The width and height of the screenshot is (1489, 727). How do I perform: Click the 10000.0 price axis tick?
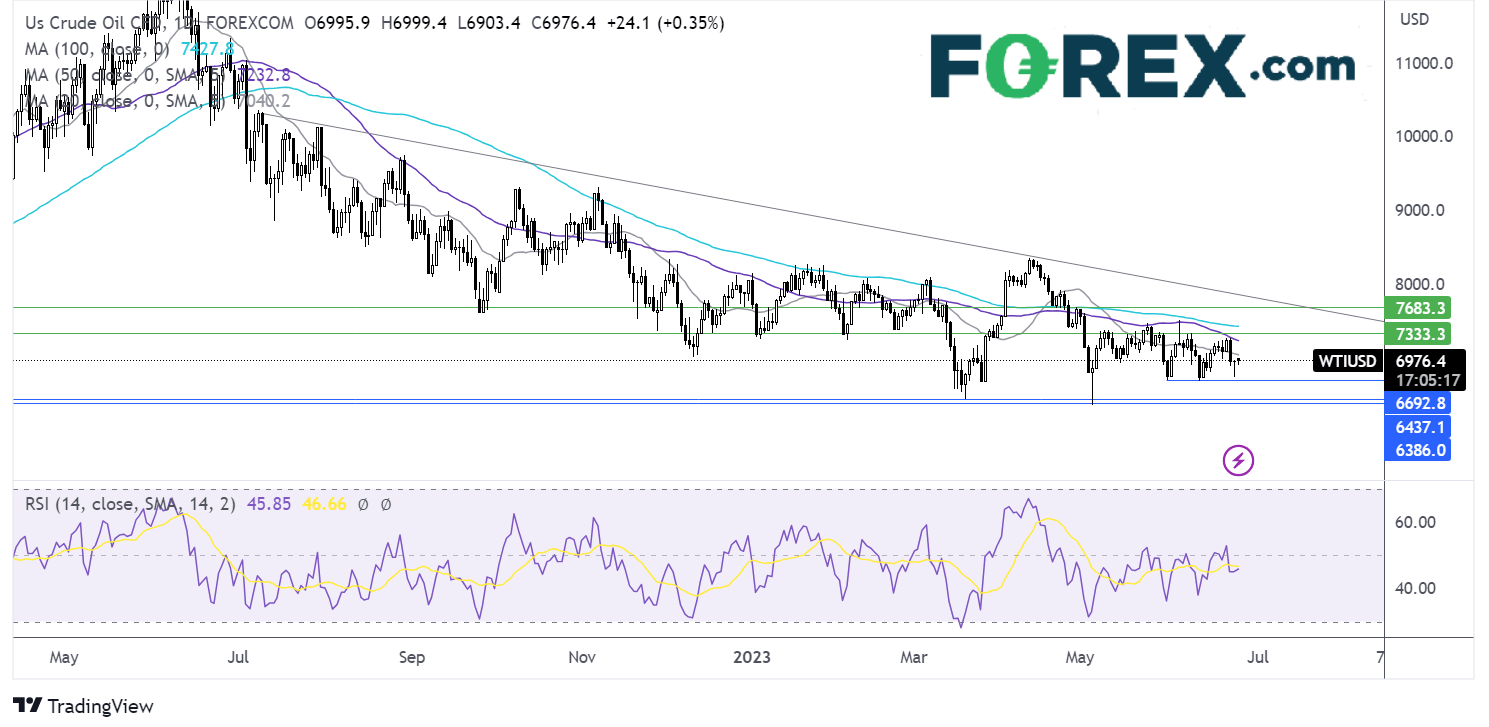tap(1424, 137)
